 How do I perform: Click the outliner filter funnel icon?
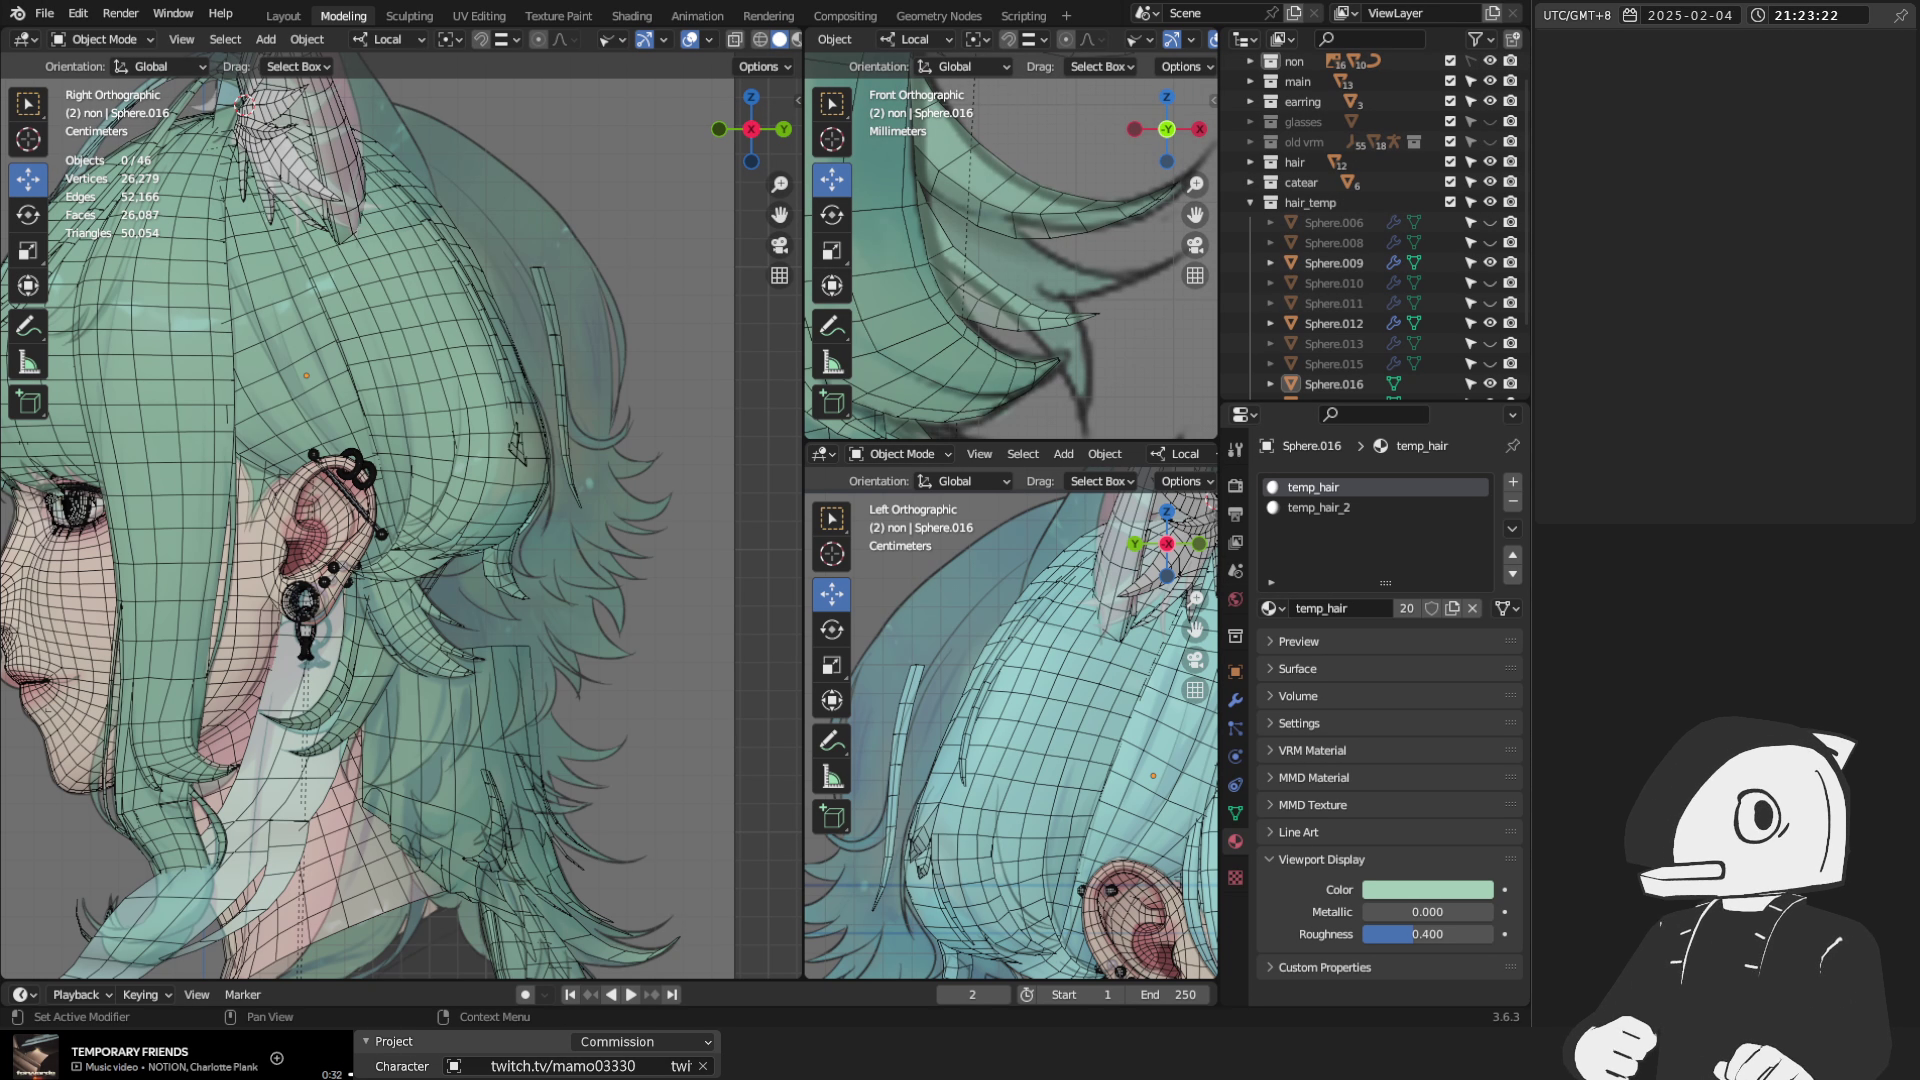1474,39
